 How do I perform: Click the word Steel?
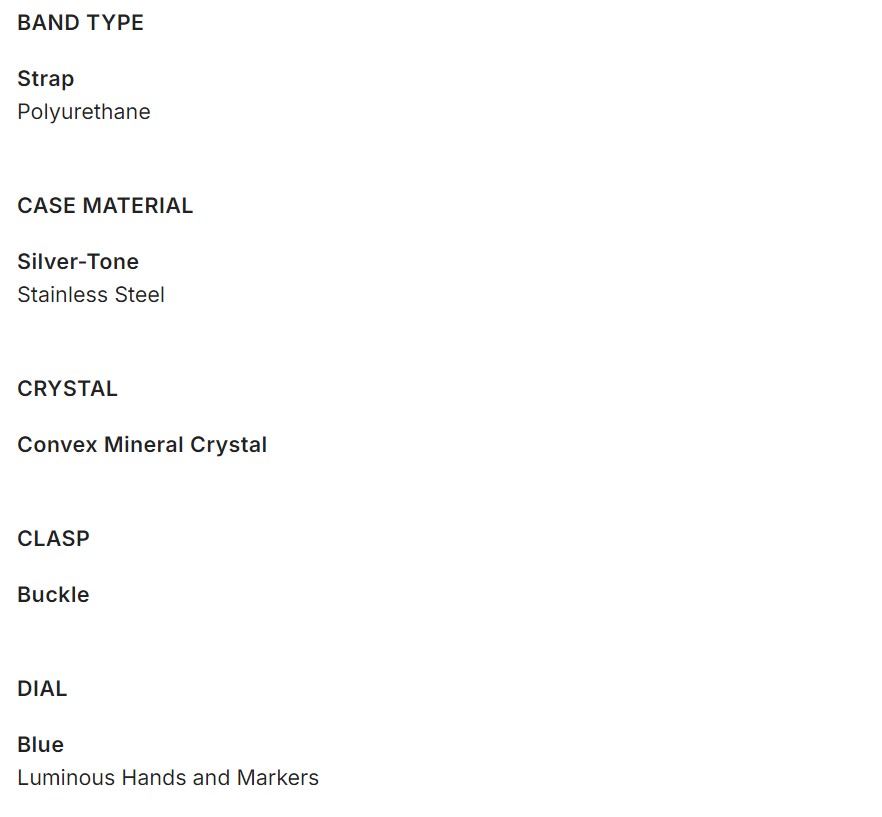point(143,295)
